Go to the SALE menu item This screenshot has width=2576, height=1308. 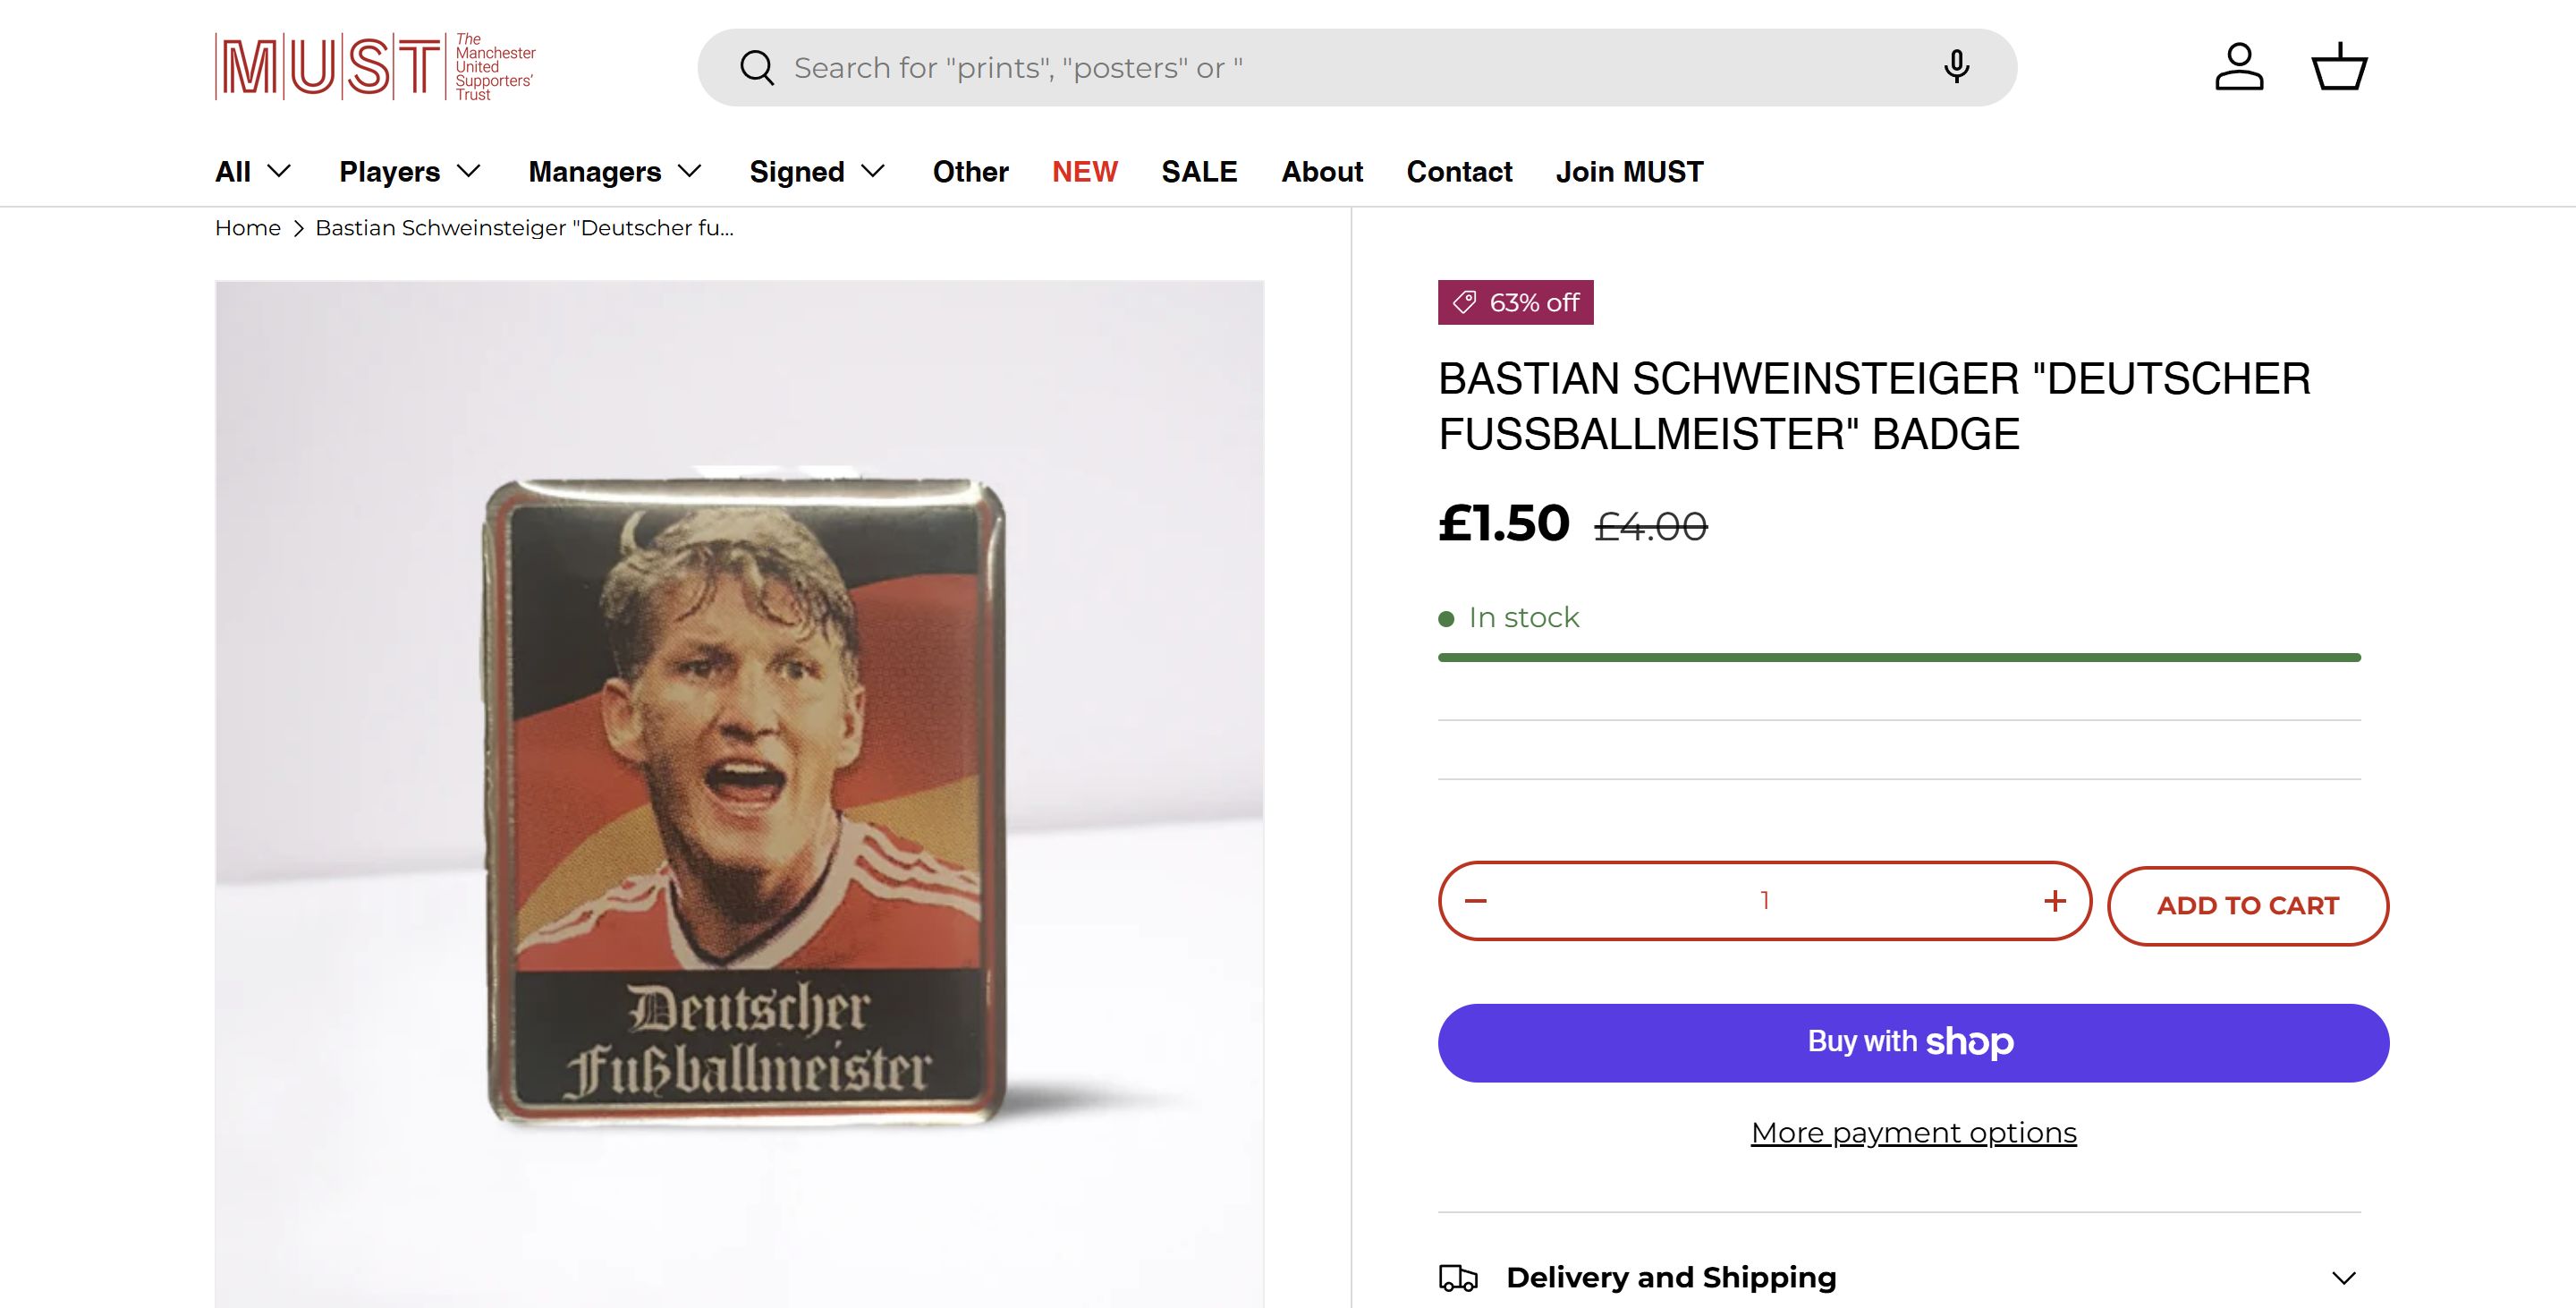pos(1199,172)
